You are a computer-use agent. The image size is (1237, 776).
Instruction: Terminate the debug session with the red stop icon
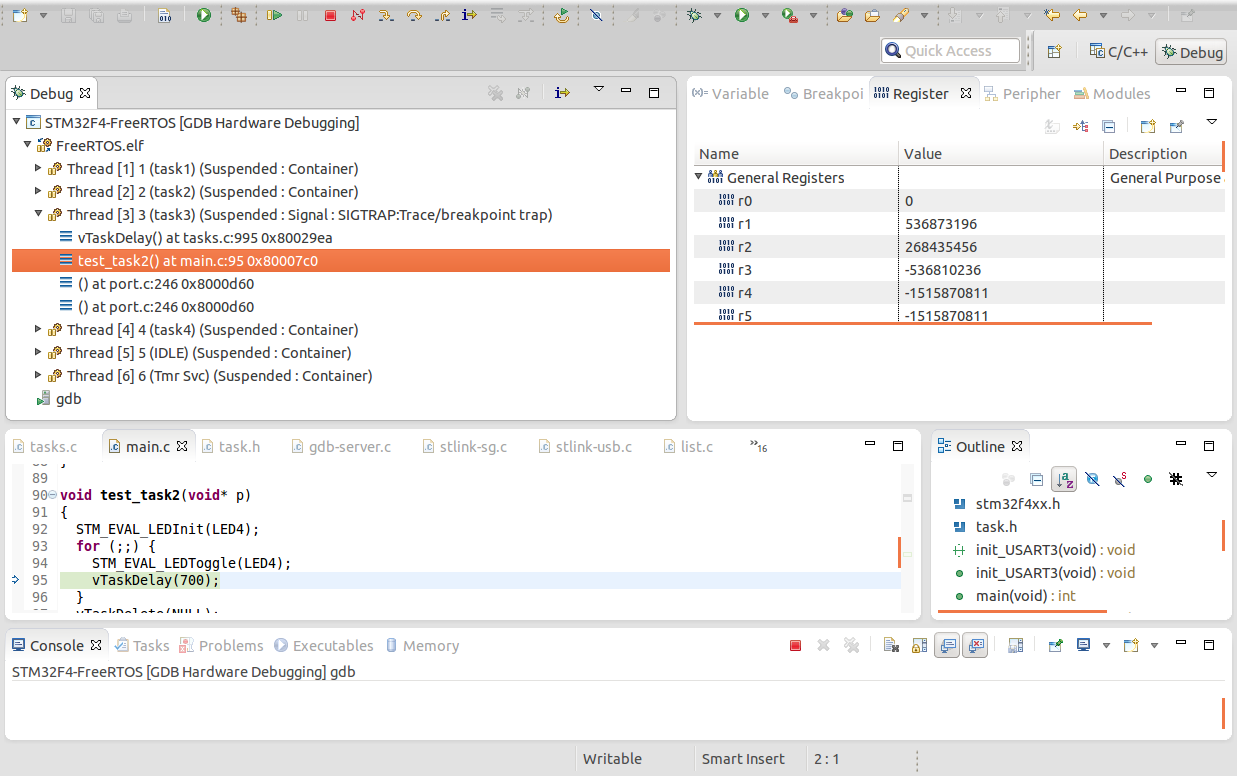[x=330, y=15]
